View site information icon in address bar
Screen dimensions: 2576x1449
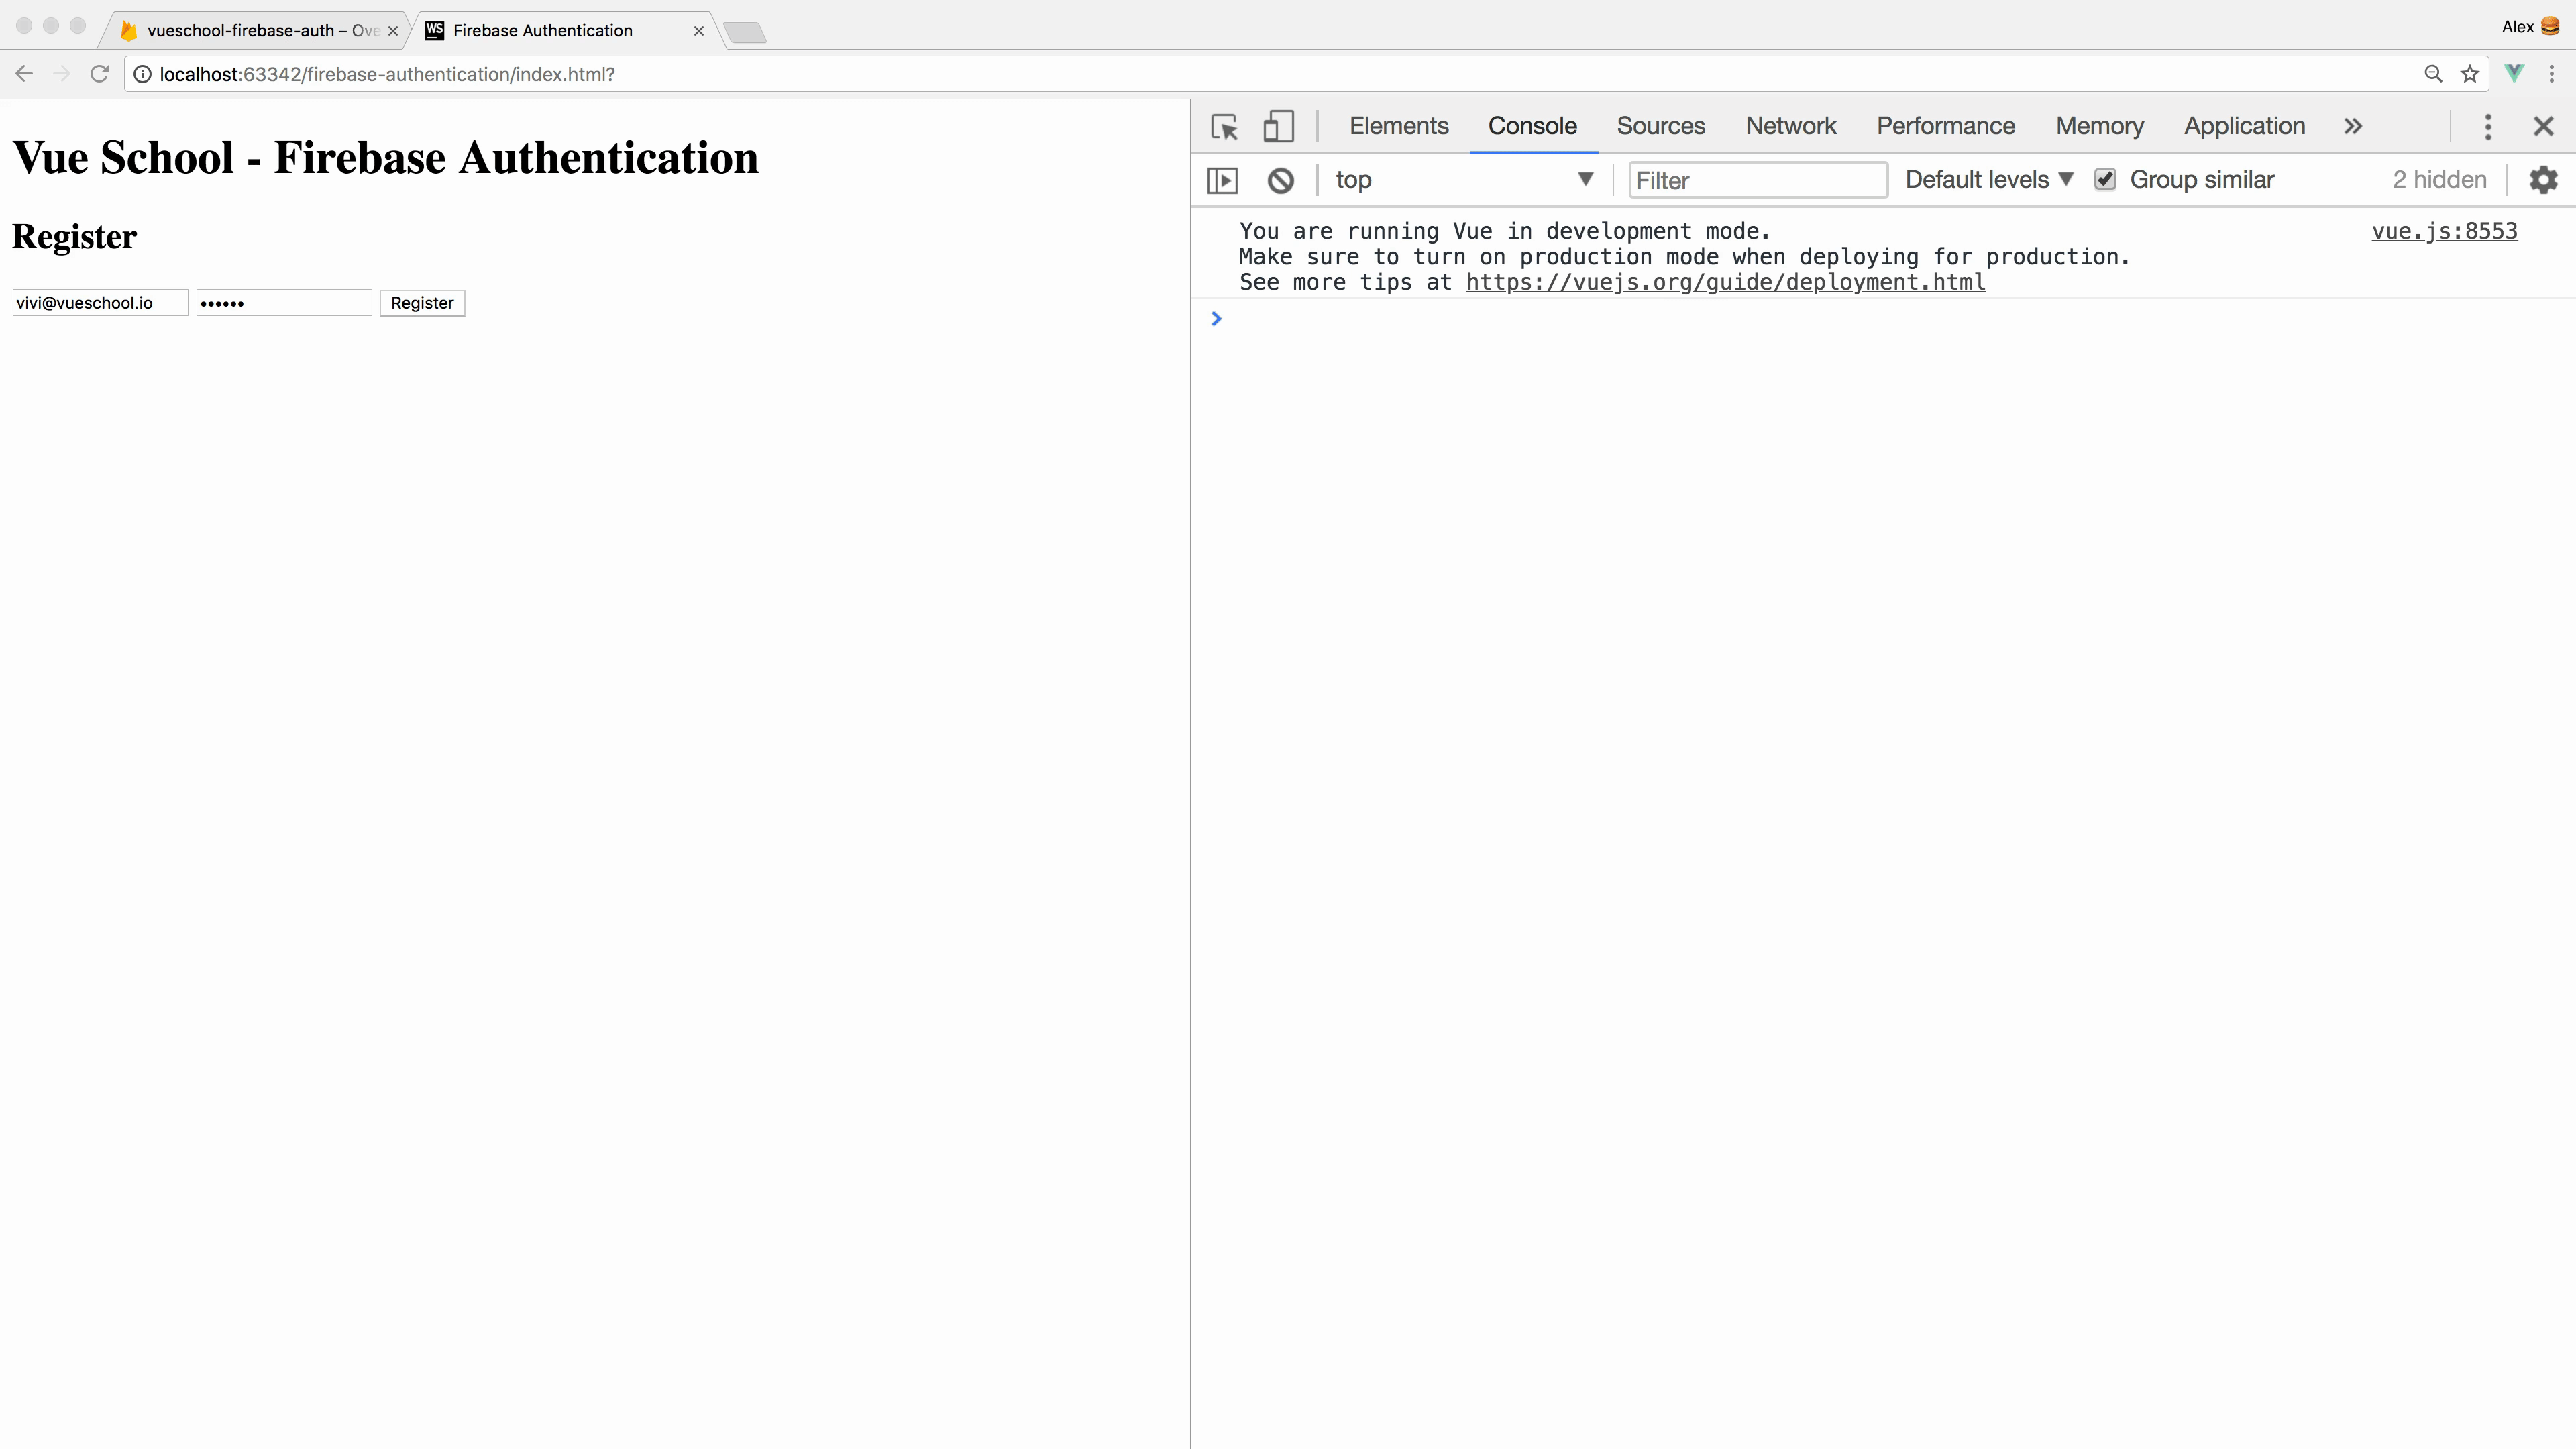(x=143, y=74)
